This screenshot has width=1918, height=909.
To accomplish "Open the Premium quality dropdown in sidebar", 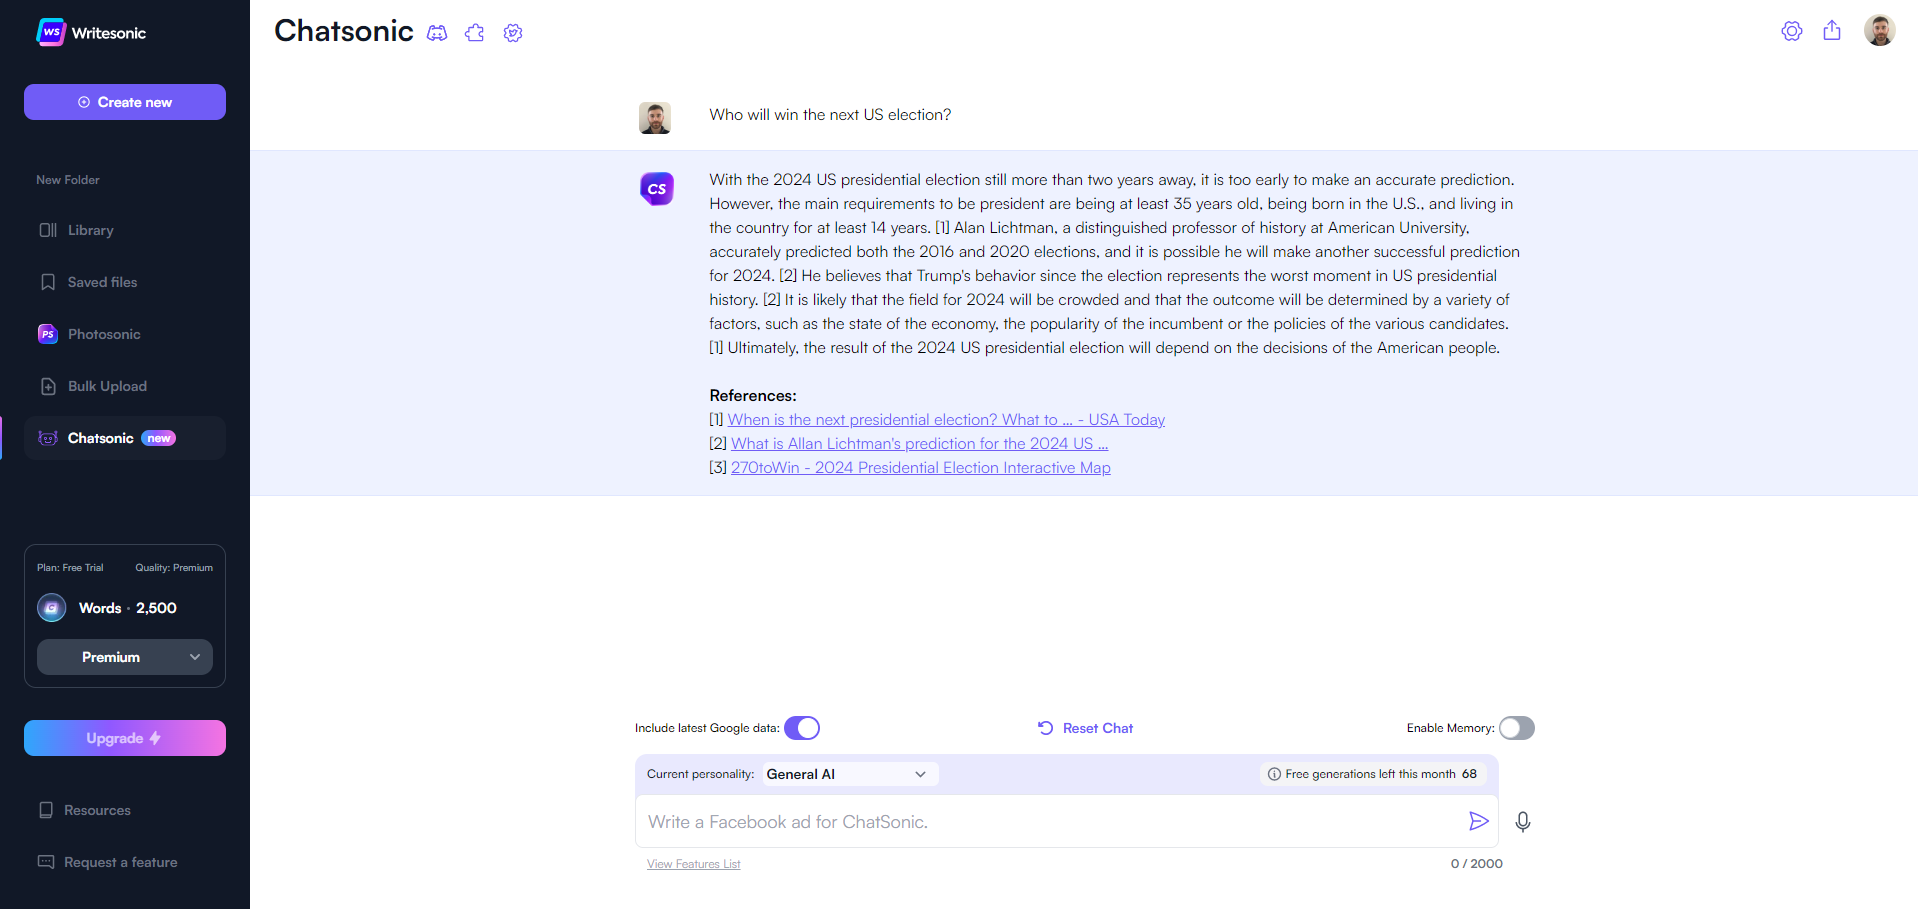I will pyautogui.click(x=125, y=657).
